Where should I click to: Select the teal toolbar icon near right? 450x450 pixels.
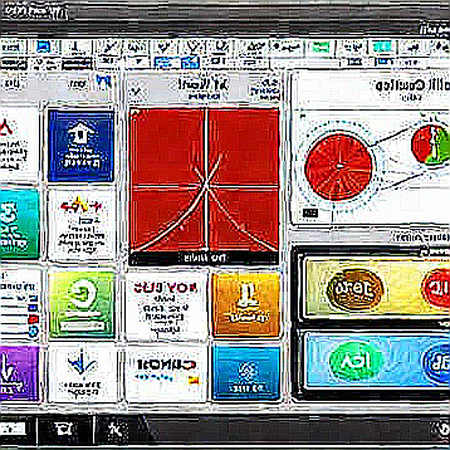click(382, 47)
